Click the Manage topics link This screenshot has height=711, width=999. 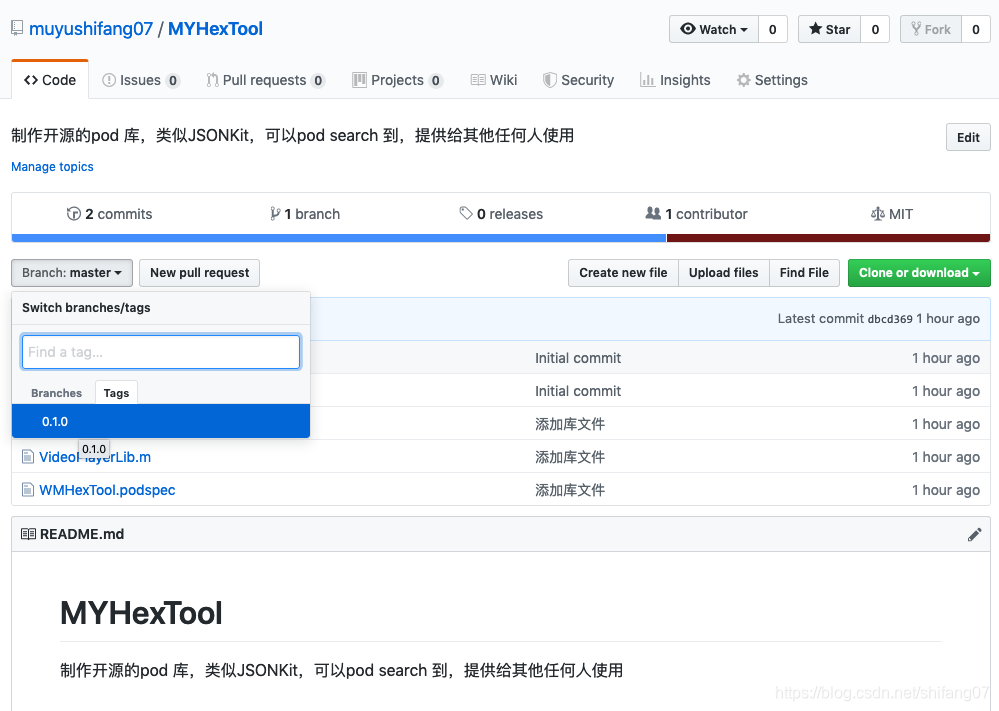point(52,167)
